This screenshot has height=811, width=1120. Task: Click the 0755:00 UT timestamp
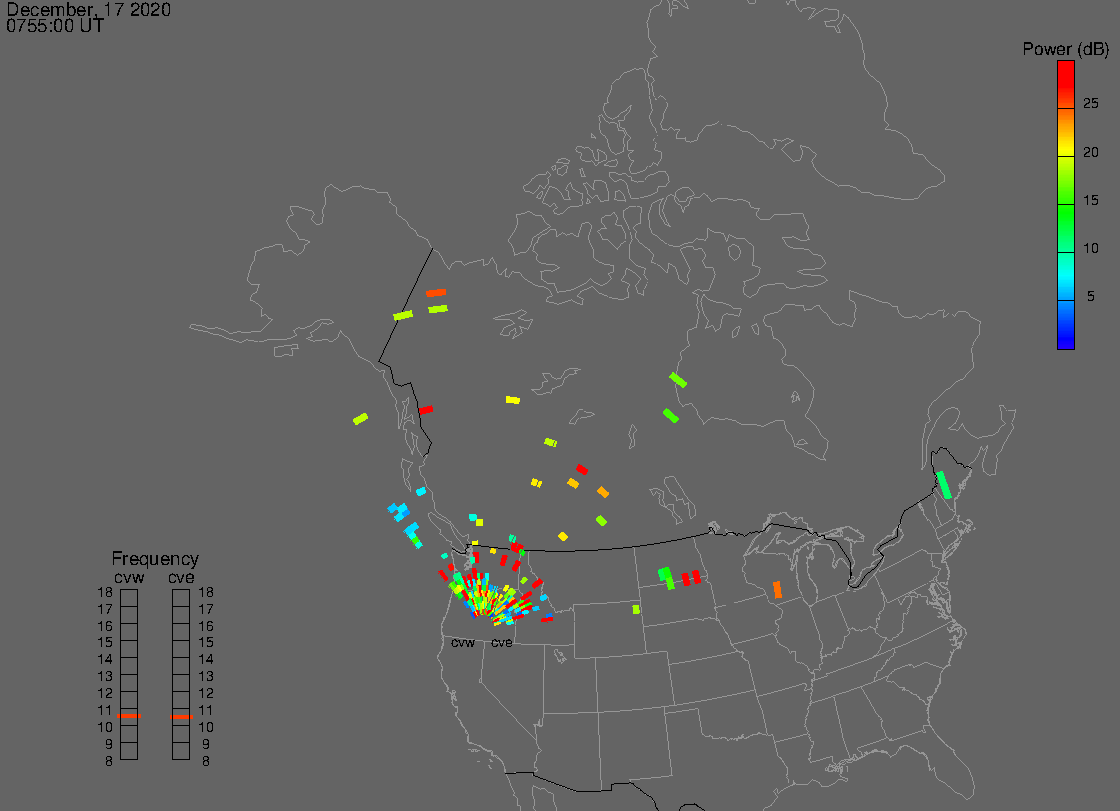(55, 26)
